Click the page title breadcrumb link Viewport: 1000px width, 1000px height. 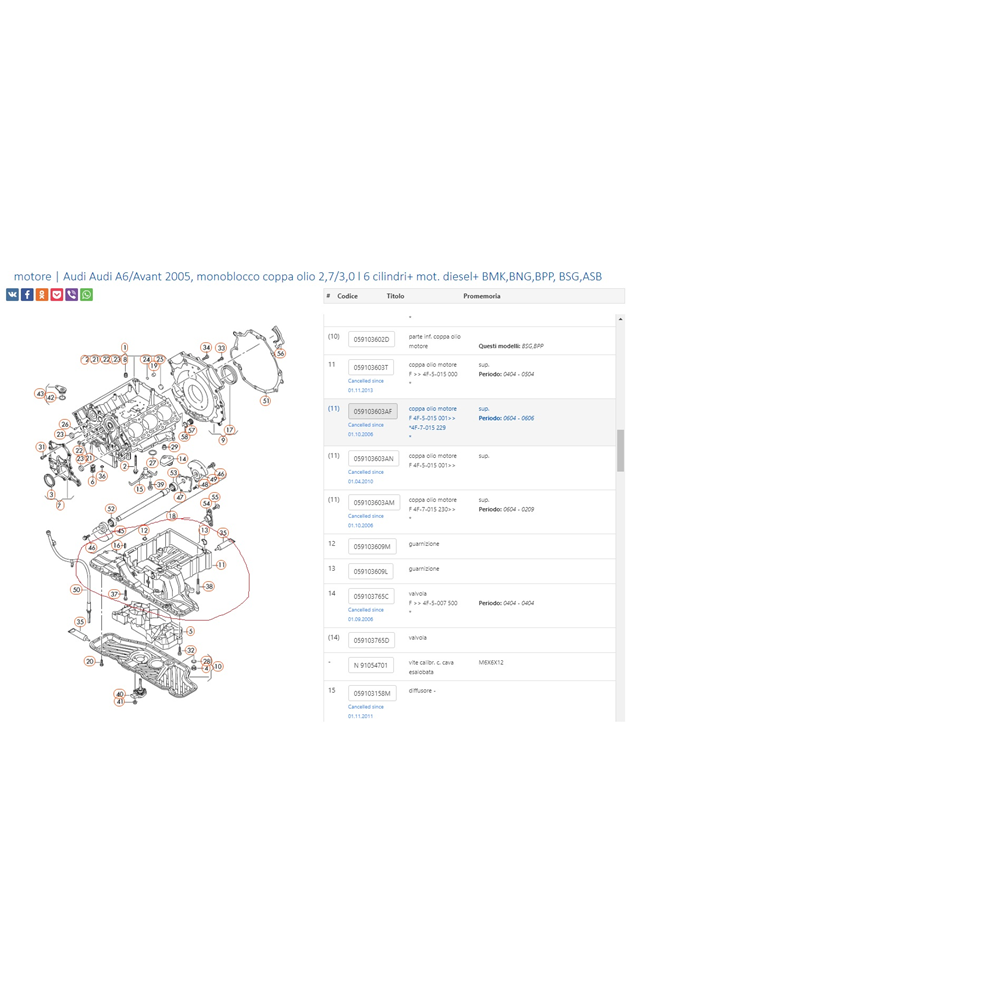click(308, 276)
